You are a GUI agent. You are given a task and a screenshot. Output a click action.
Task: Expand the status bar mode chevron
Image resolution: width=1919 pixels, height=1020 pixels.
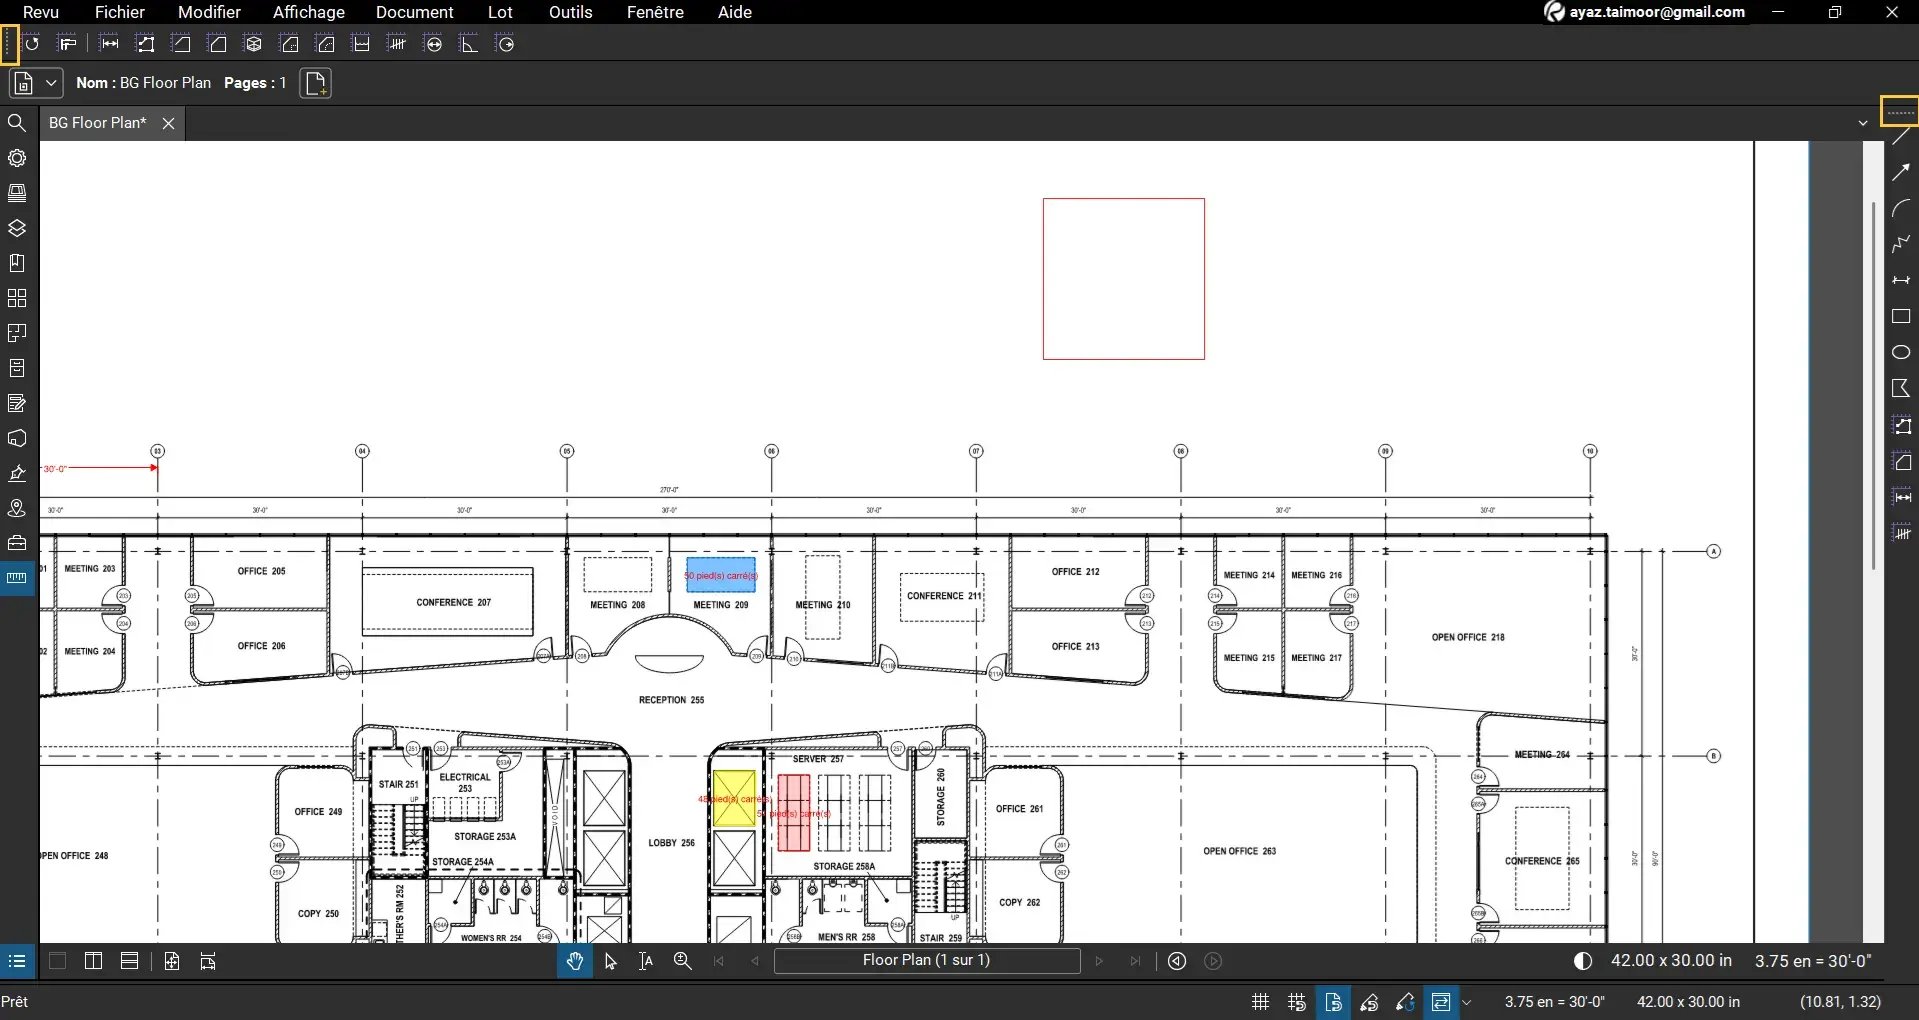1467,1001
